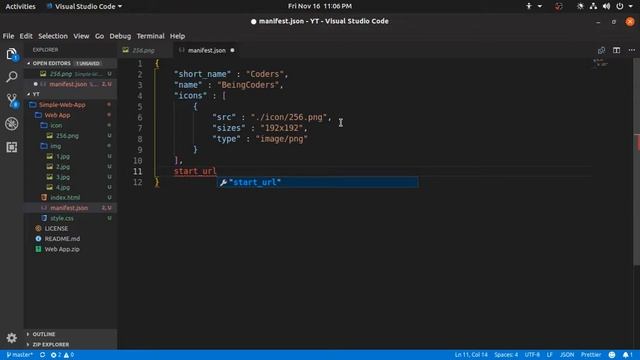Click the open changes icon in editor toolbar
Image resolution: width=640 pixels, height=360 pixels.
click(x=601, y=50)
